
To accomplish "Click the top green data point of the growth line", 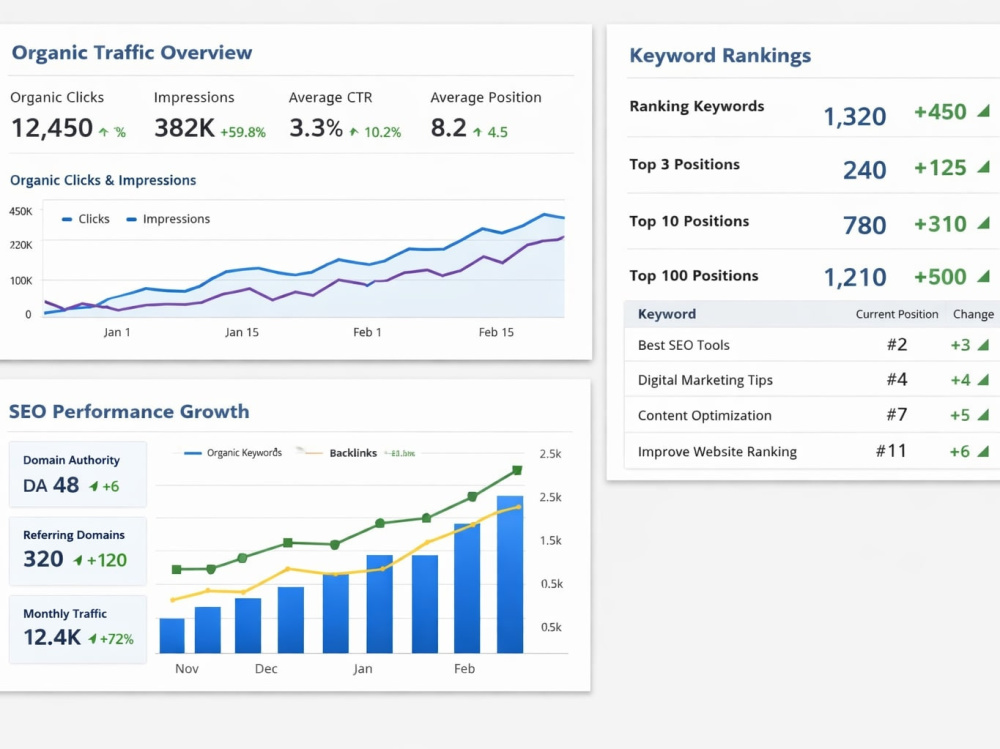I will click(517, 470).
